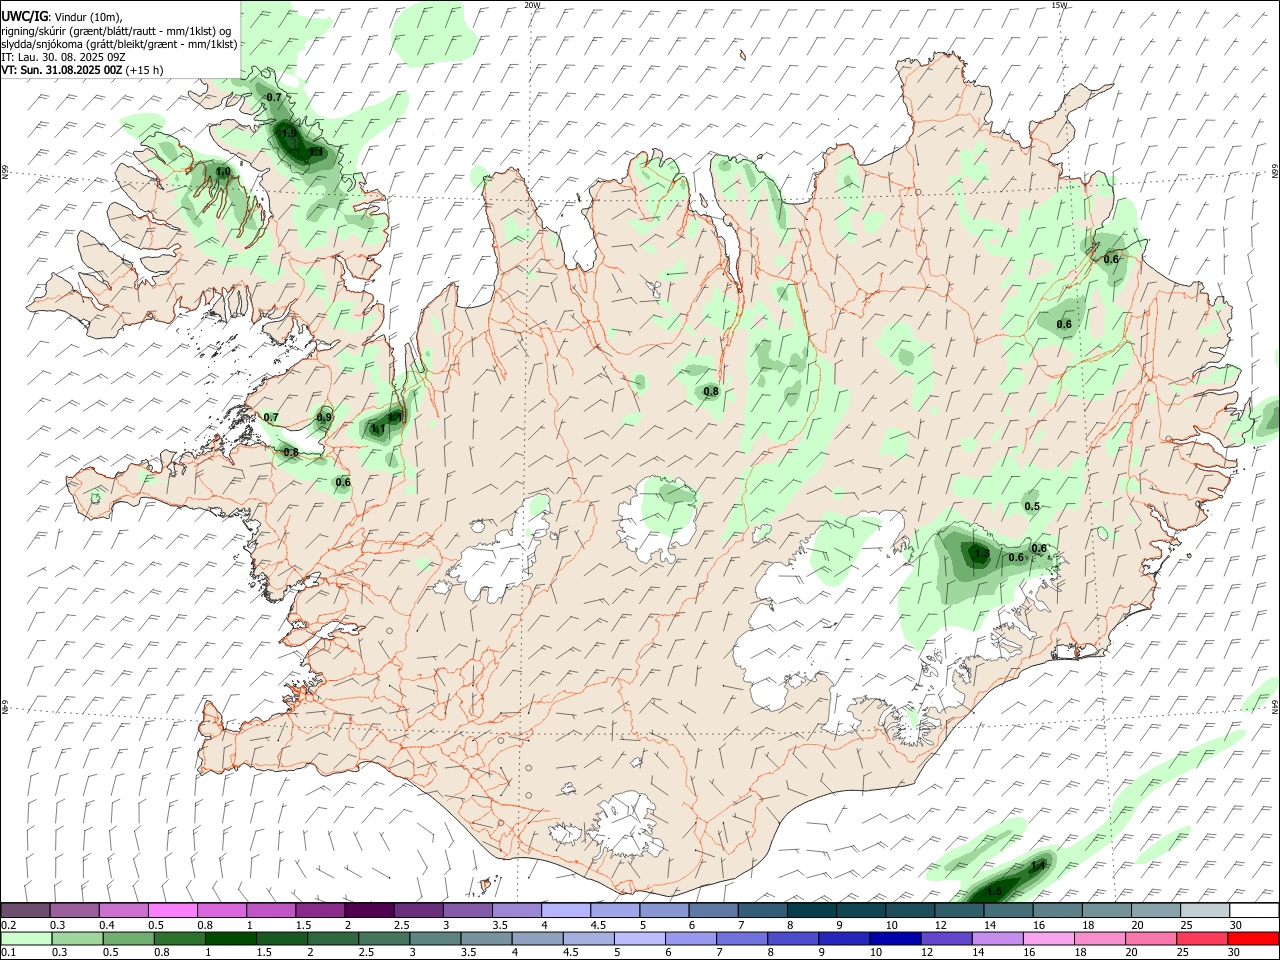Select upper legend swatch between 14 and 16
The width and height of the screenshot is (1280, 960).
tap(1009, 911)
